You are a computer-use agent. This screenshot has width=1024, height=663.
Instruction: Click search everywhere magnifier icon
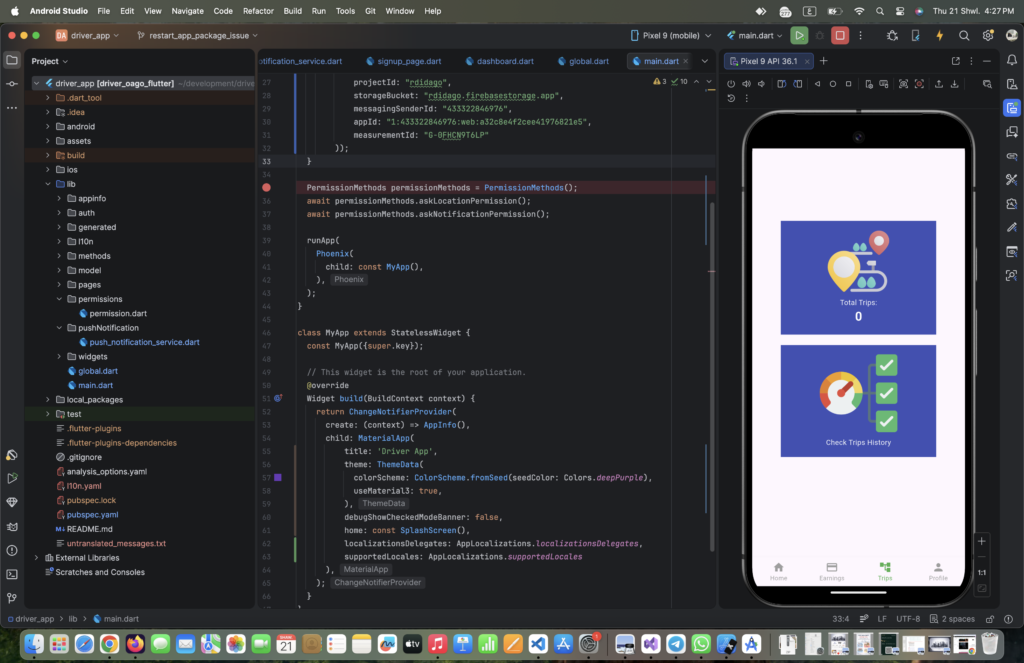(x=964, y=35)
